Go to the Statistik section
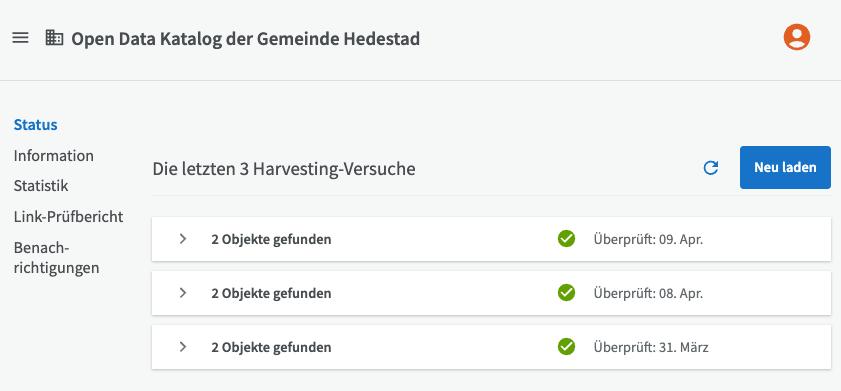 (x=41, y=187)
